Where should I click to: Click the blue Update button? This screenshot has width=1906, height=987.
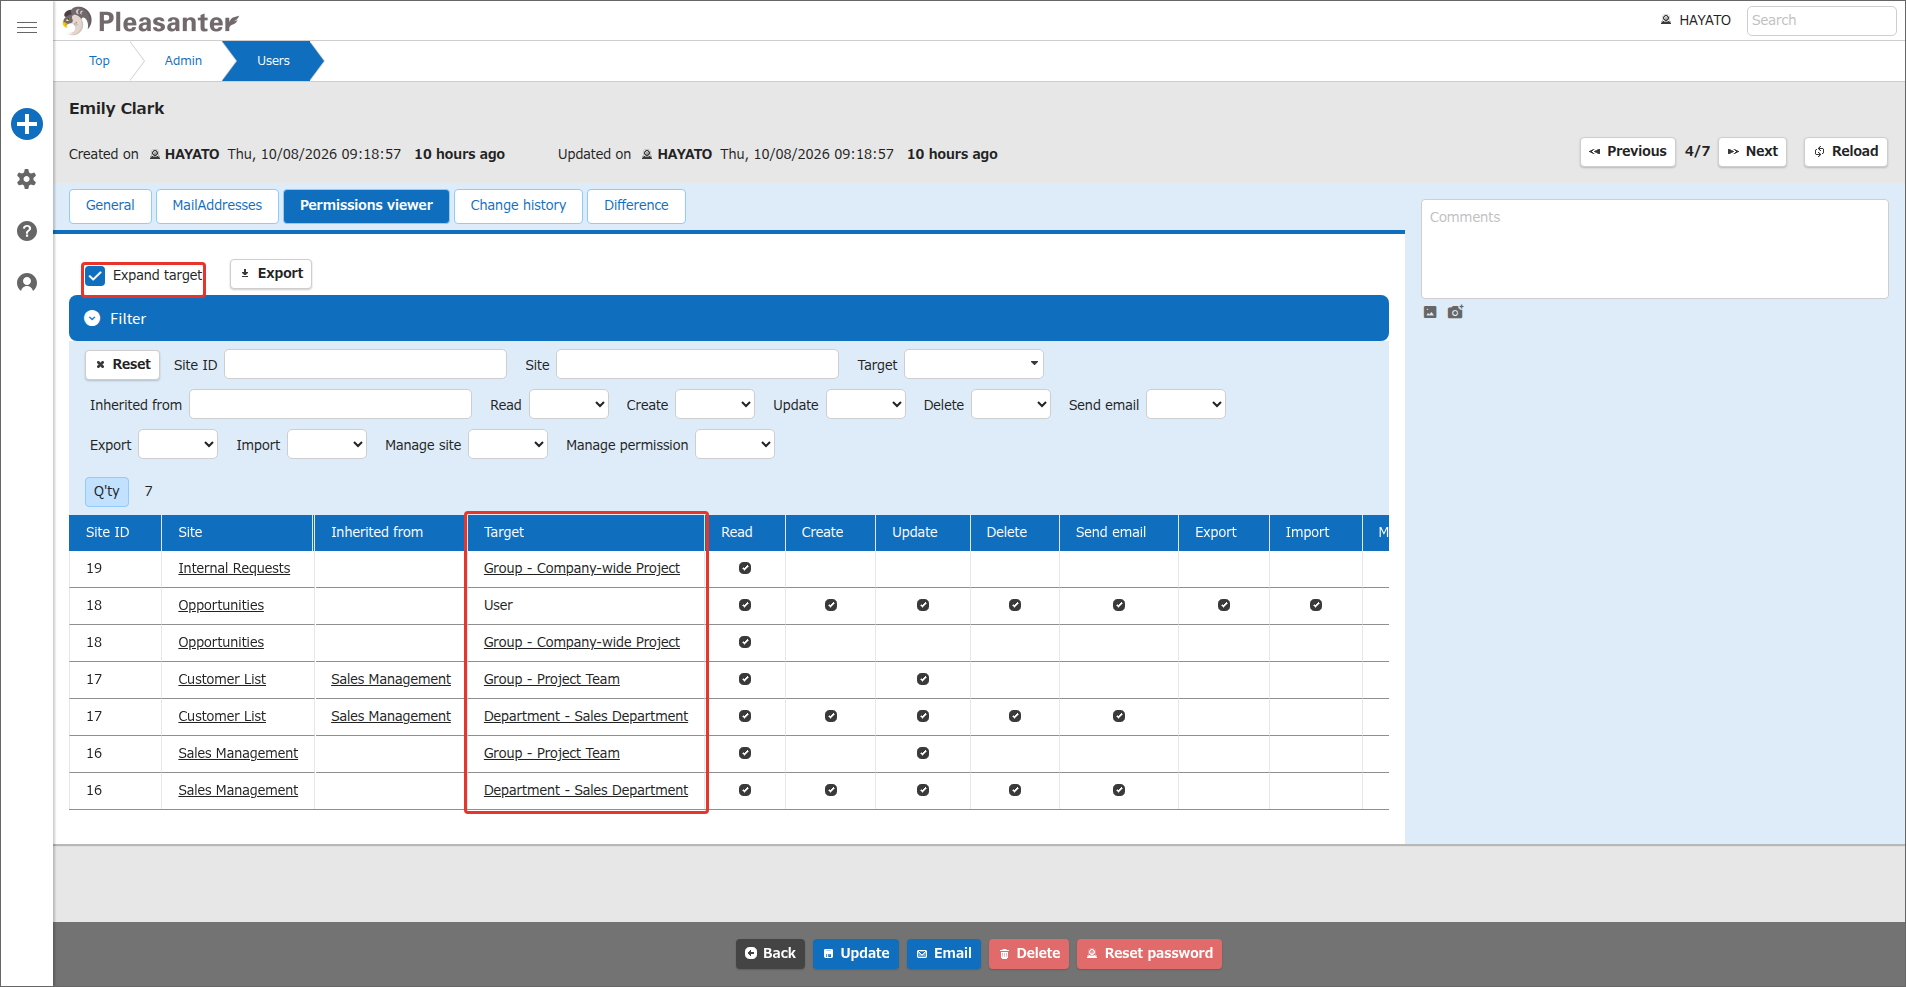coord(856,953)
